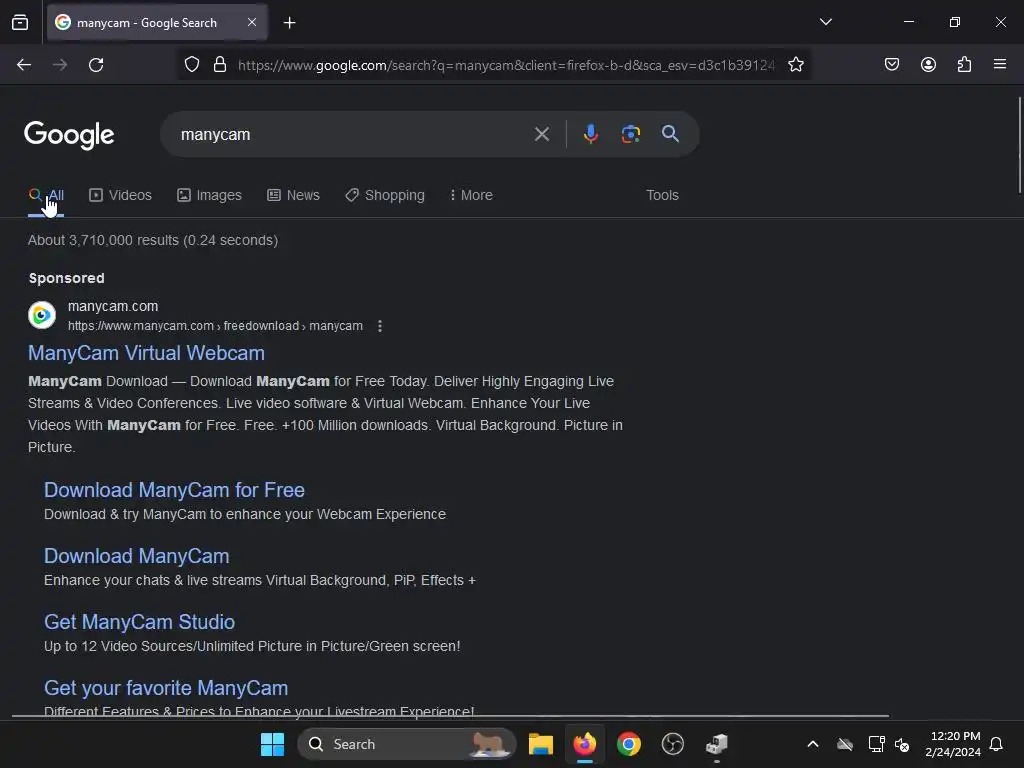Click the manycam.com site favicon

[x=42, y=315]
